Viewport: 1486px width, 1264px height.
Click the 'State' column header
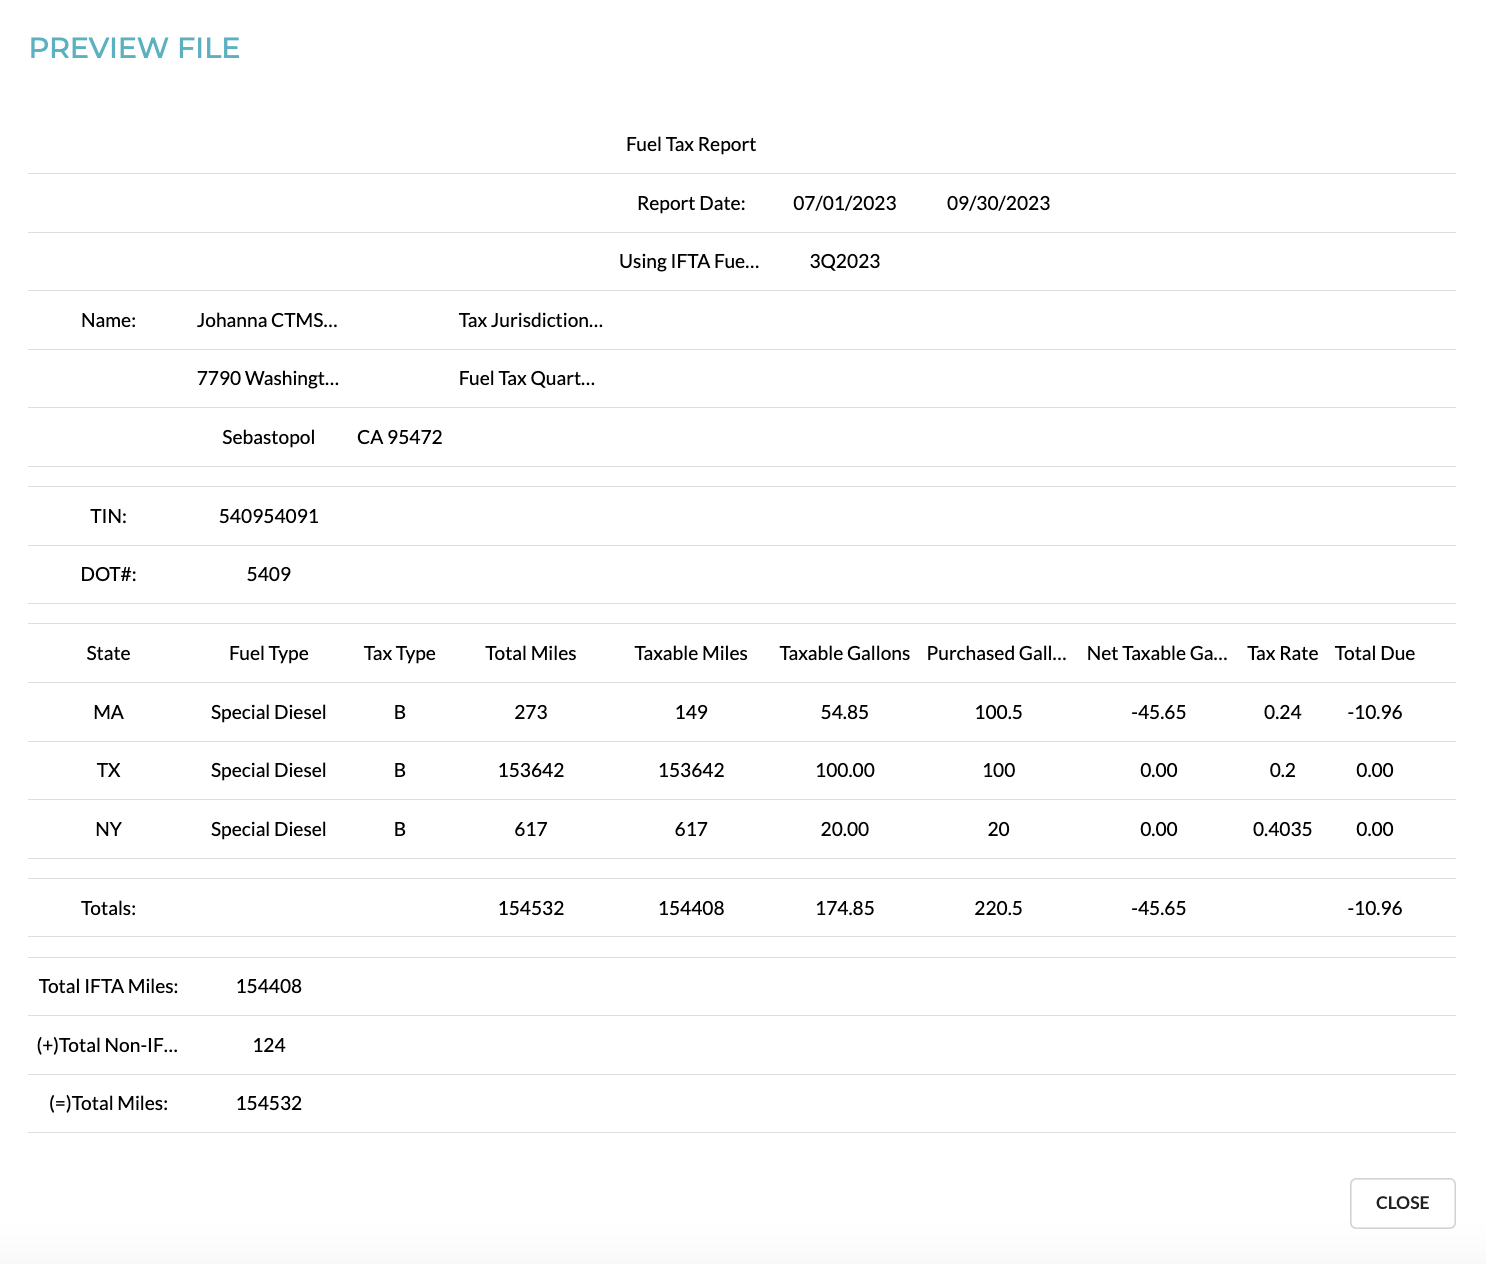108,653
